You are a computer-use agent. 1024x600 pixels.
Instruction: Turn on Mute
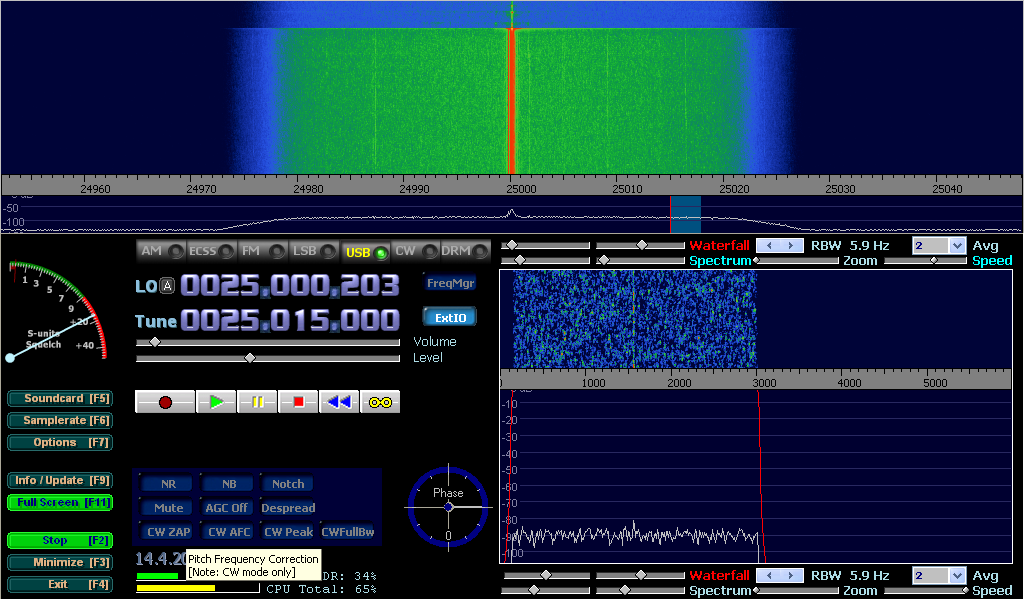(x=168, y=508)
